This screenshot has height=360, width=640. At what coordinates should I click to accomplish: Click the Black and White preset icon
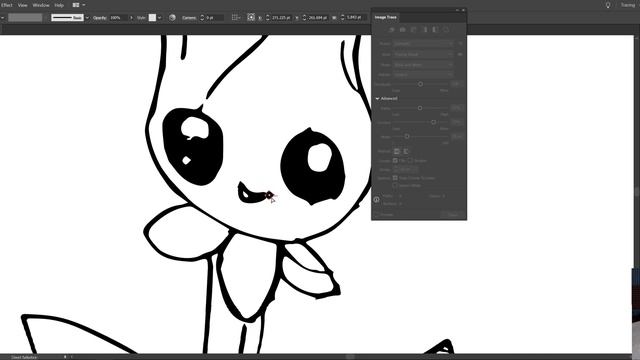435,30
